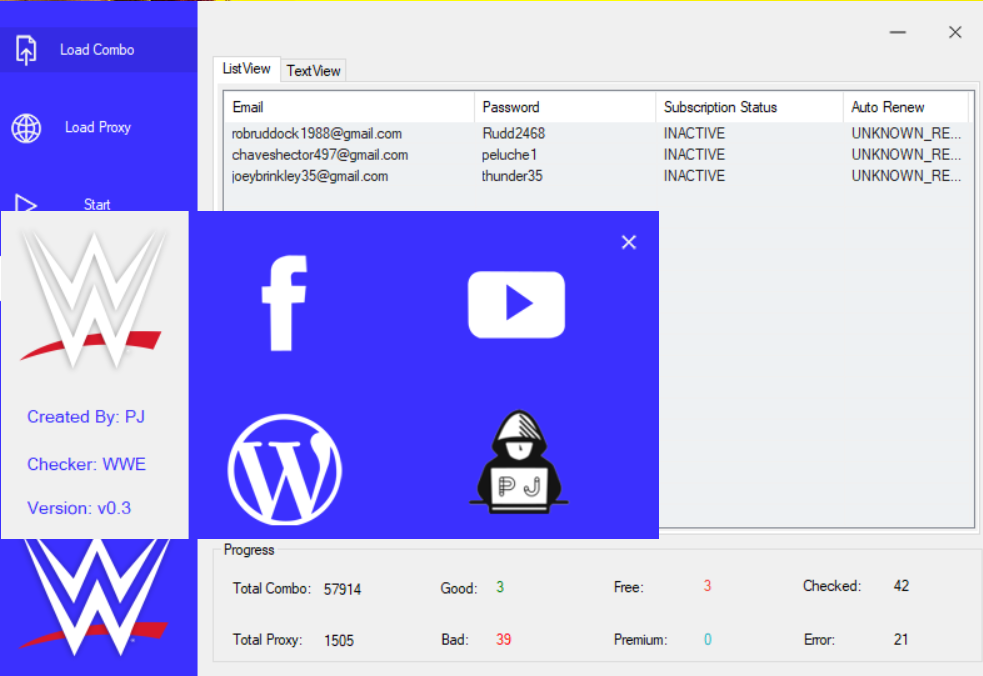Image resolution: width=983 pixels, height=676 pixels.
Task: Click the WWE logo at sidebar bottom
Action: (96, 596)
